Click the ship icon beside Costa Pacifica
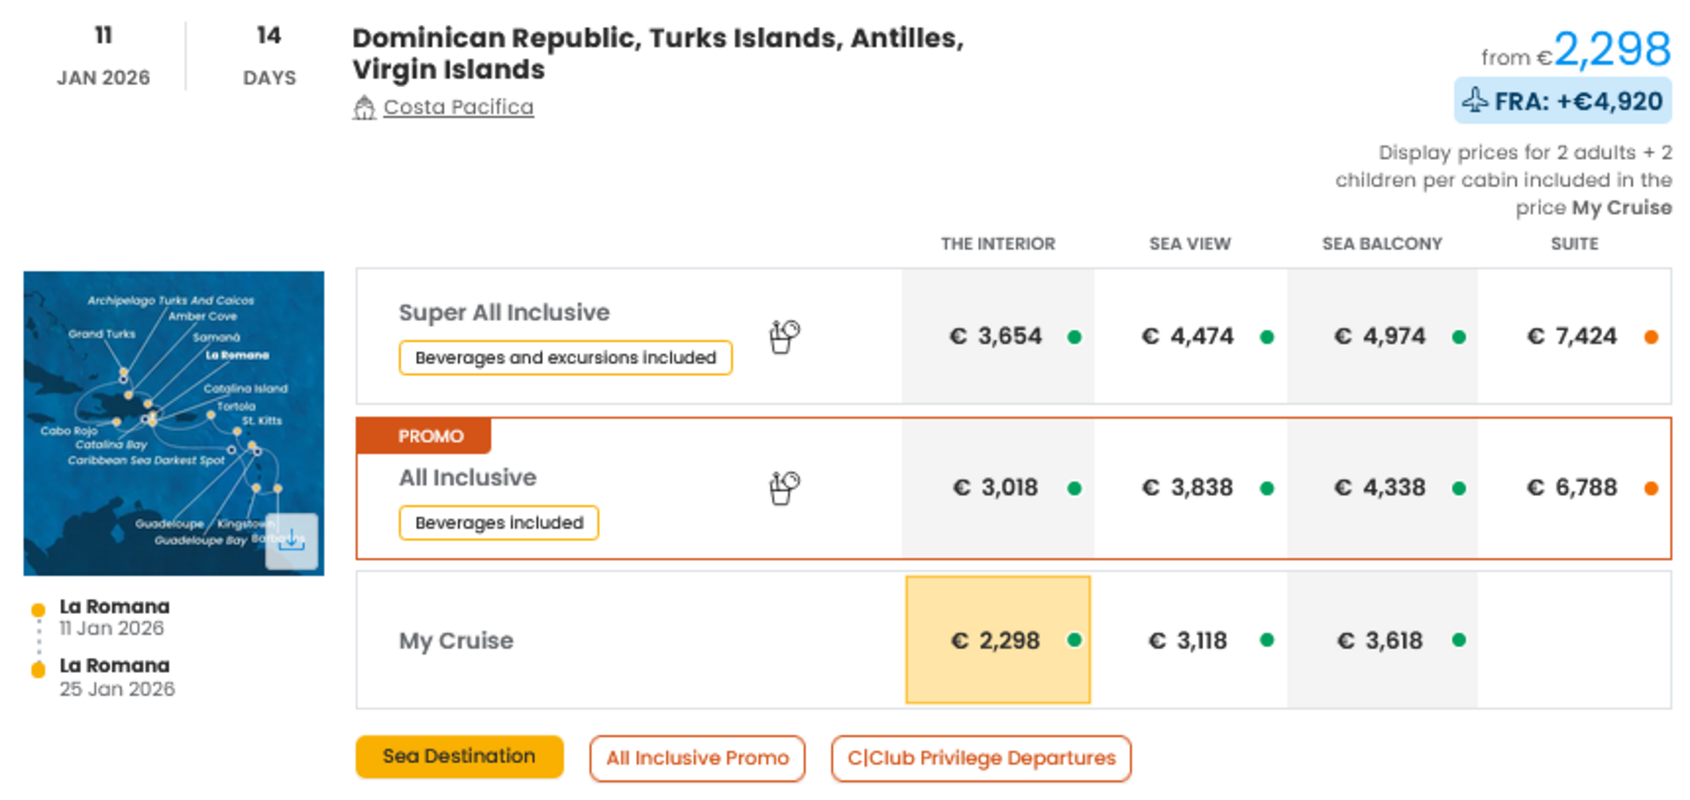 tap(365, 106)
